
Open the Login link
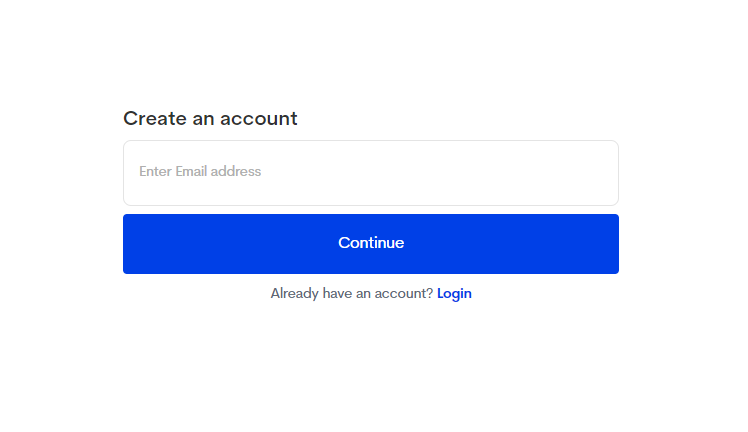(454, 293)
